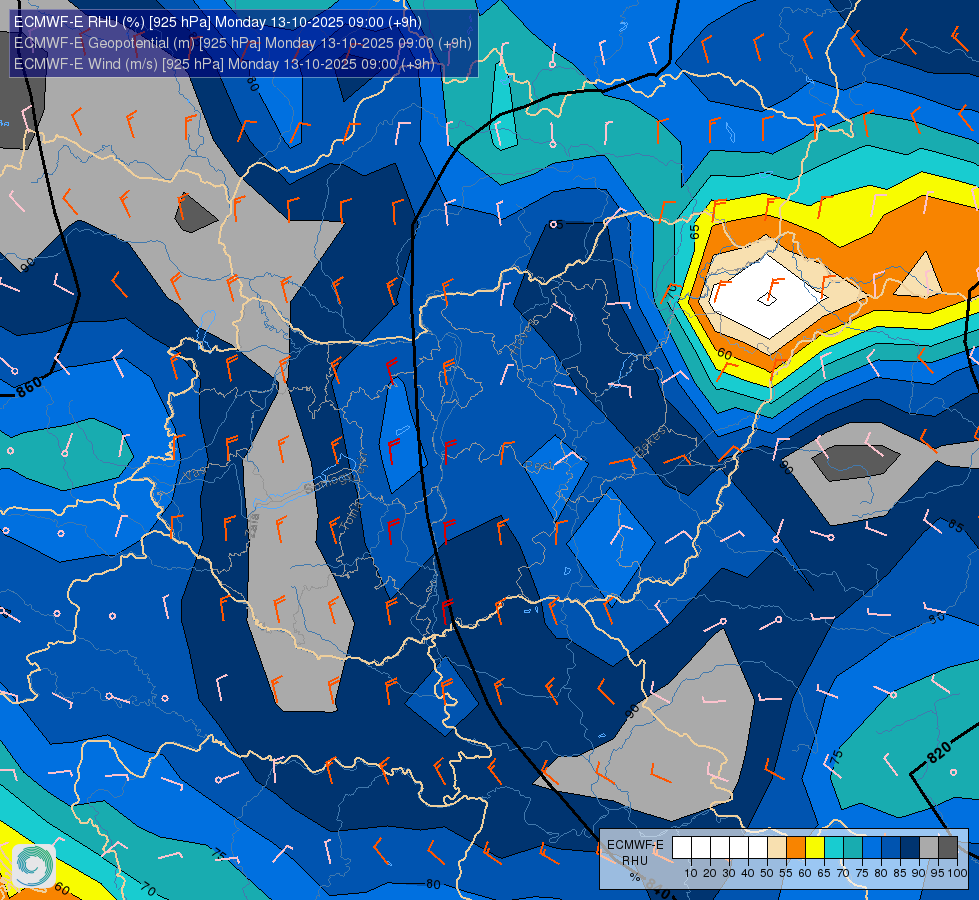Select the ECMWF-E RHU (%) title line
Image resolution: width=979 pixels, height=900 pixels.
(217, 22)
